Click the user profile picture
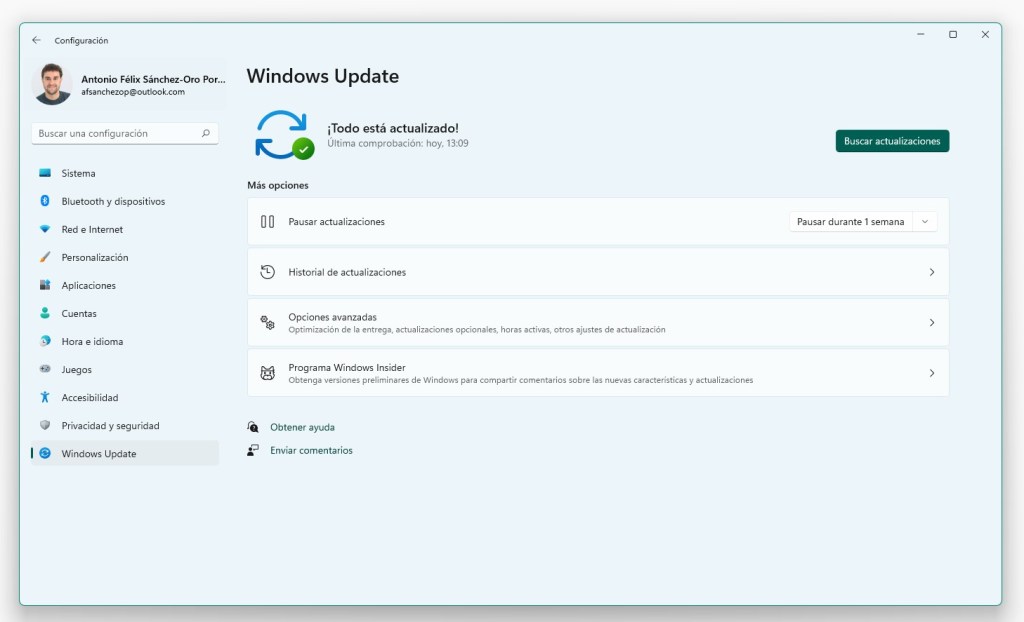1024x622 pixels. (52, 85)
